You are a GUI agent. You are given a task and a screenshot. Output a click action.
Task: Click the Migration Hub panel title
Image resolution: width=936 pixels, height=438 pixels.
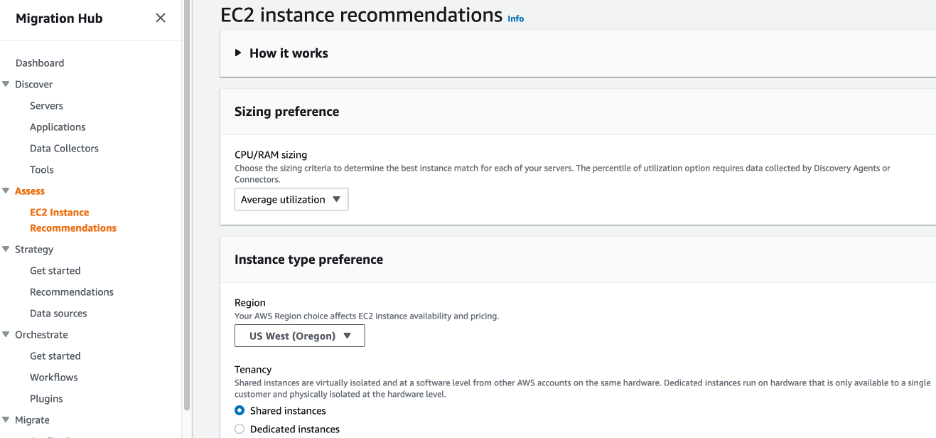pyautogui.click(x=59, y=18)
